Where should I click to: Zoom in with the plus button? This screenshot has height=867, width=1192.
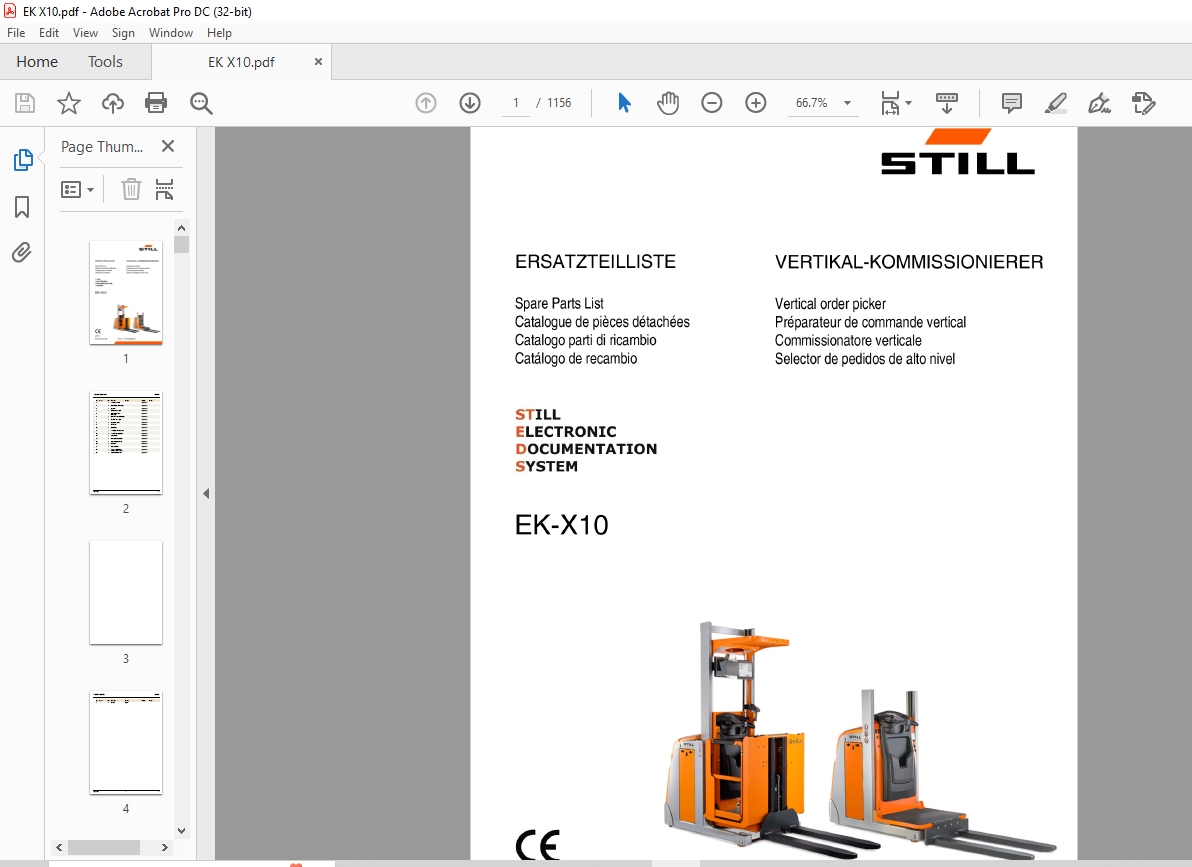coord(756,103)
